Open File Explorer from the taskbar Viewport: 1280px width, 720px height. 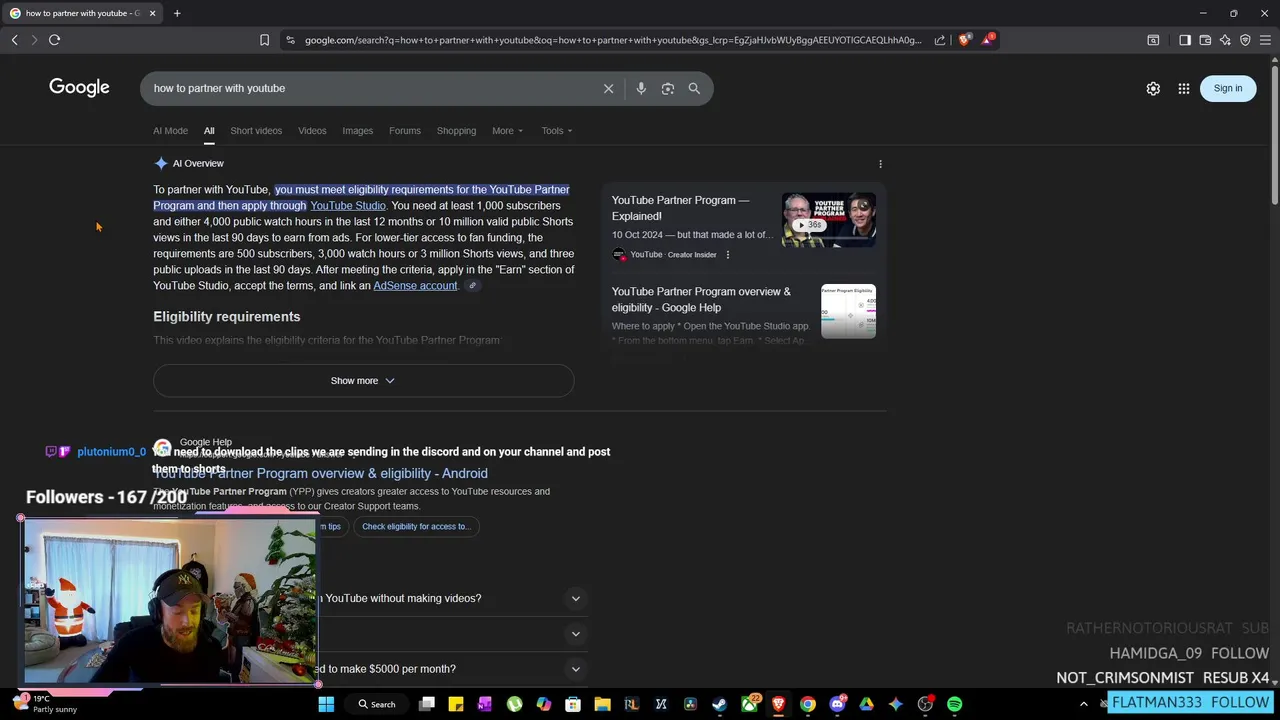click(x=602, y=704)
